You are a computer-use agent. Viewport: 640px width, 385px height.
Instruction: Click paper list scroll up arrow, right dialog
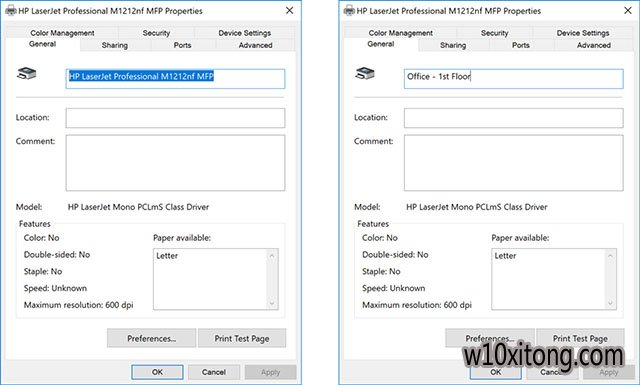pyautogui.click(x=610, y=256)
